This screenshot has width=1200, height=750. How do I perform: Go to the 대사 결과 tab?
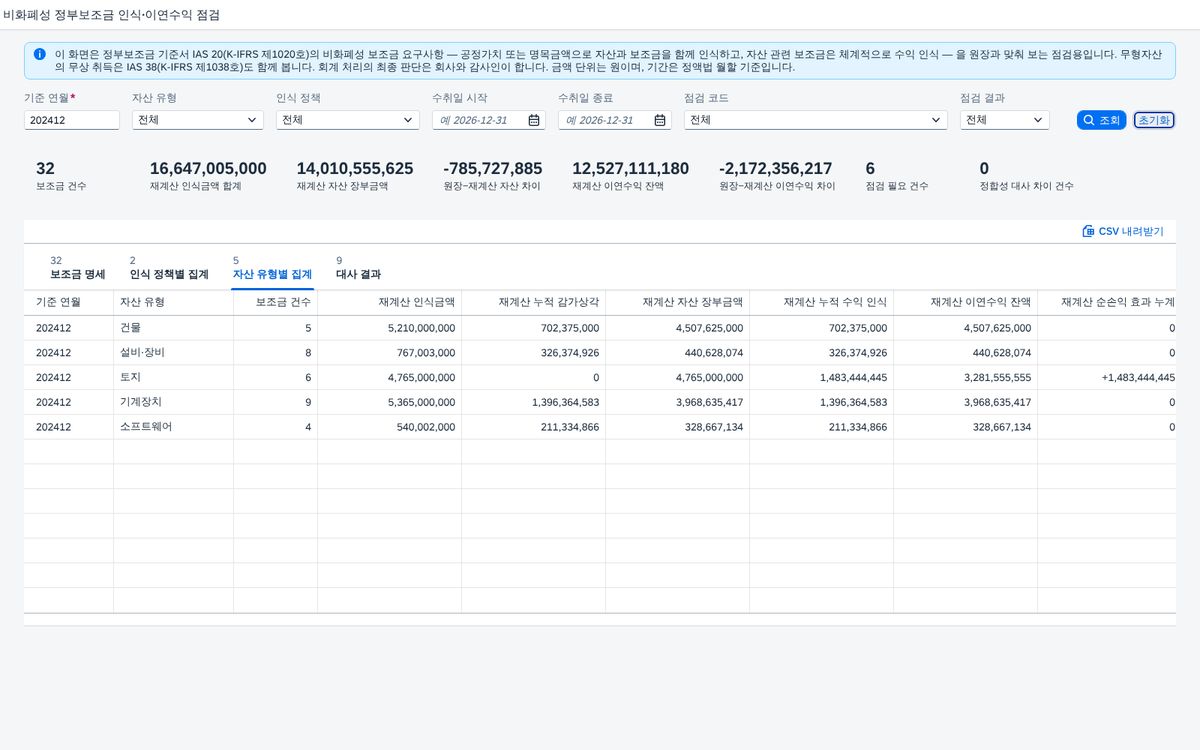click(358, 268)
